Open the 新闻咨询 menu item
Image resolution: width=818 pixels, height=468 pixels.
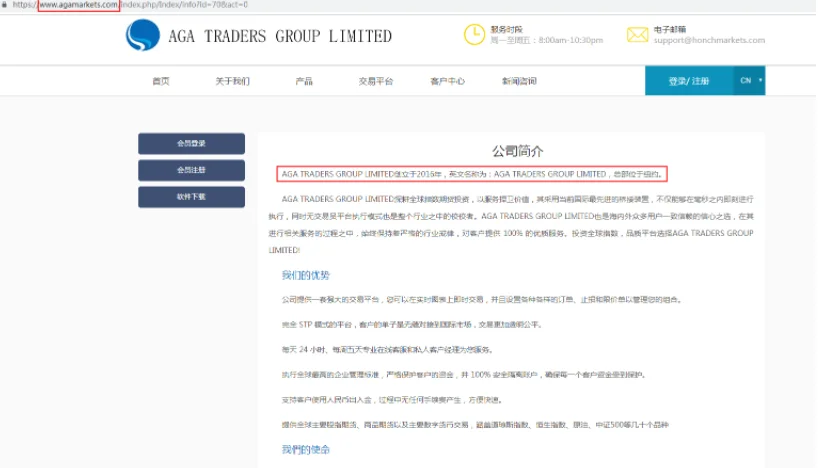point(519,81)
